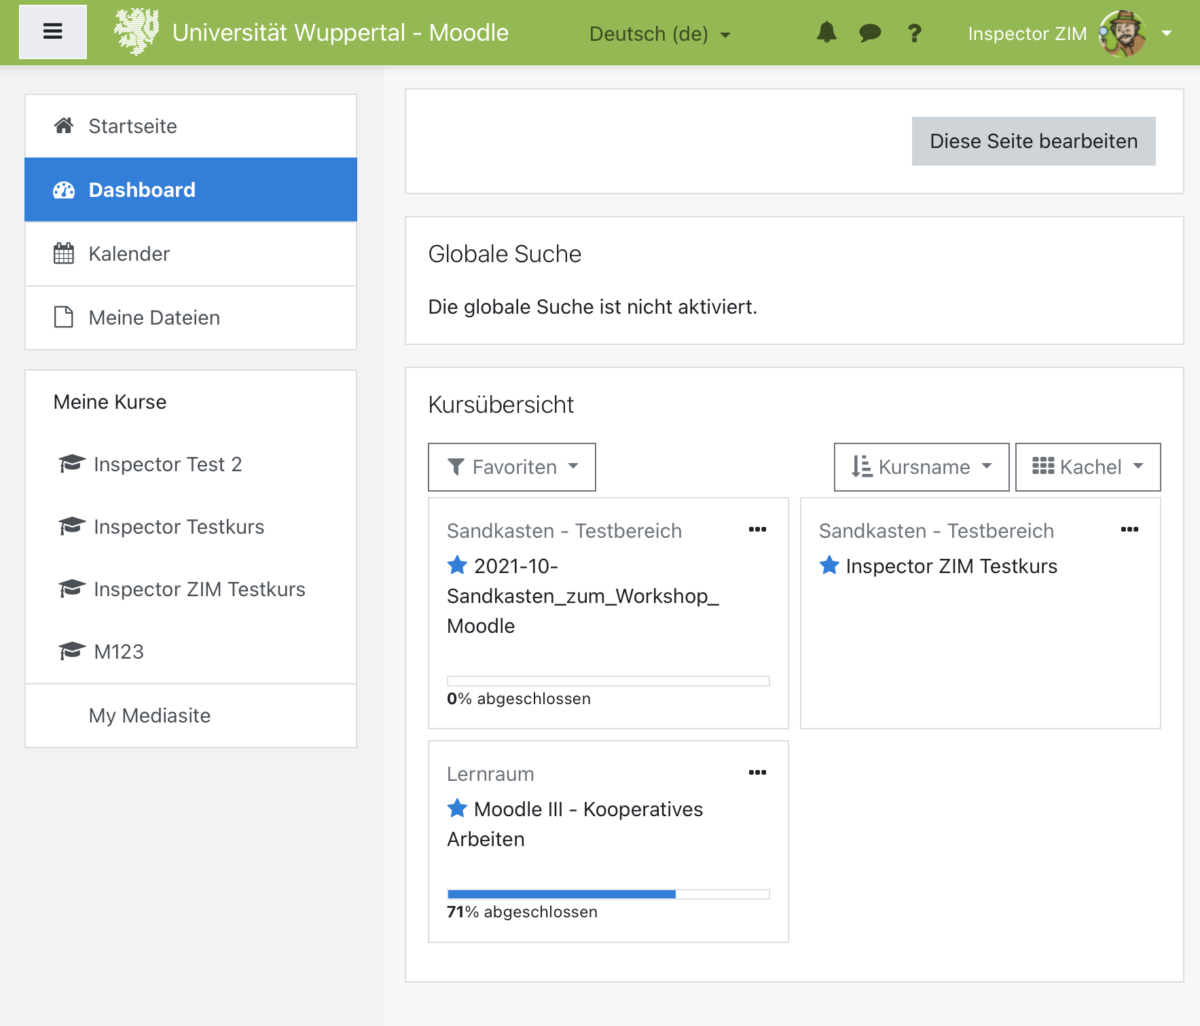Click the Meine Dateien file icon
1200x1026 pixels.
[x=64, y=317]
